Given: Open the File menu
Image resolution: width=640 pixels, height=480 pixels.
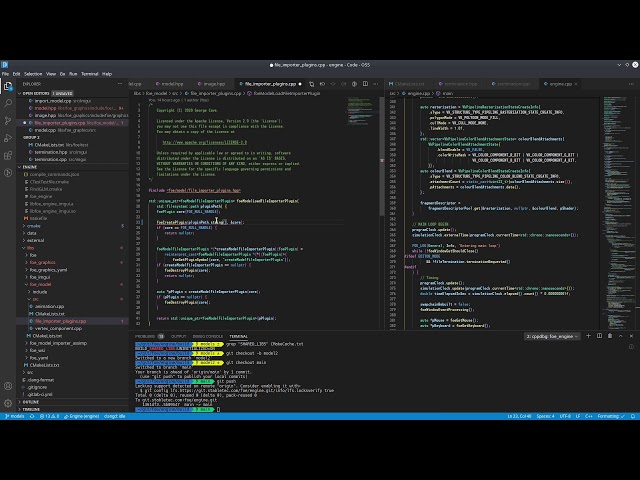Looking at the screenshot, I should (5, 74).
